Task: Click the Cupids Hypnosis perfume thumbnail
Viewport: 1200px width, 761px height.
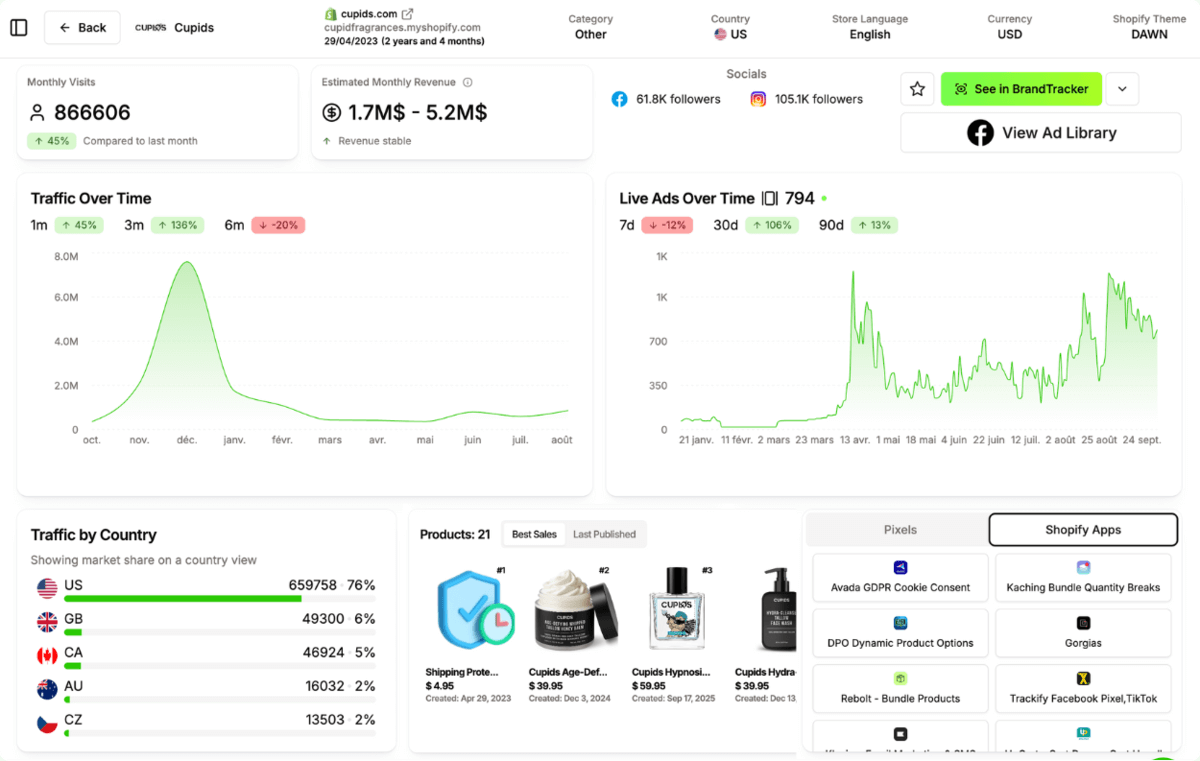Action: (677, 610)
